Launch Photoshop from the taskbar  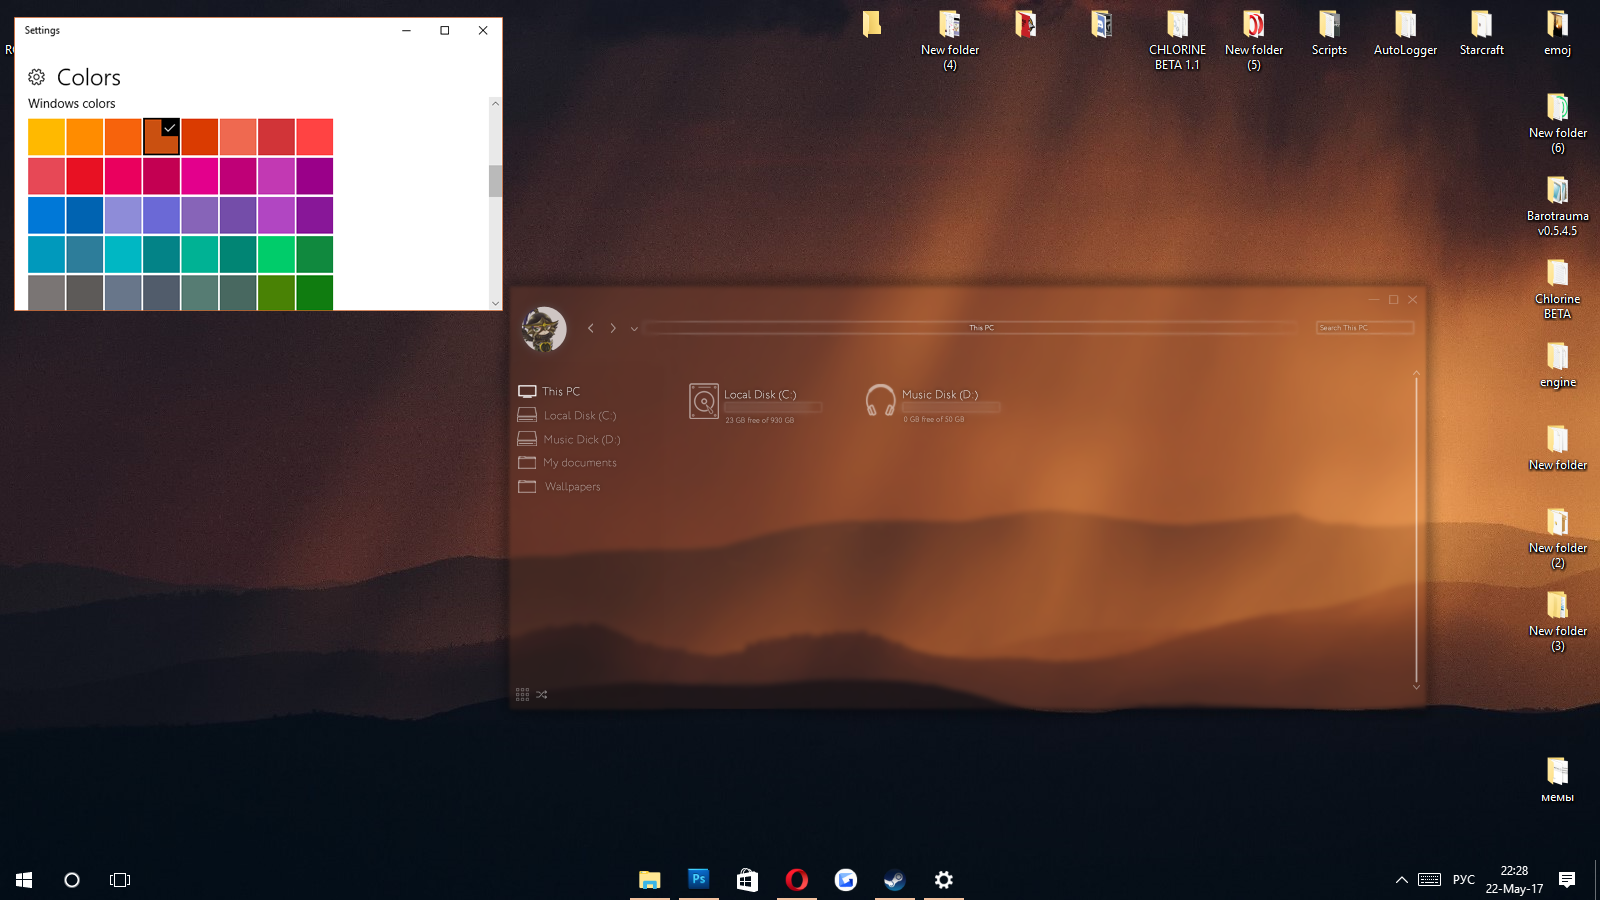point(699,880)
